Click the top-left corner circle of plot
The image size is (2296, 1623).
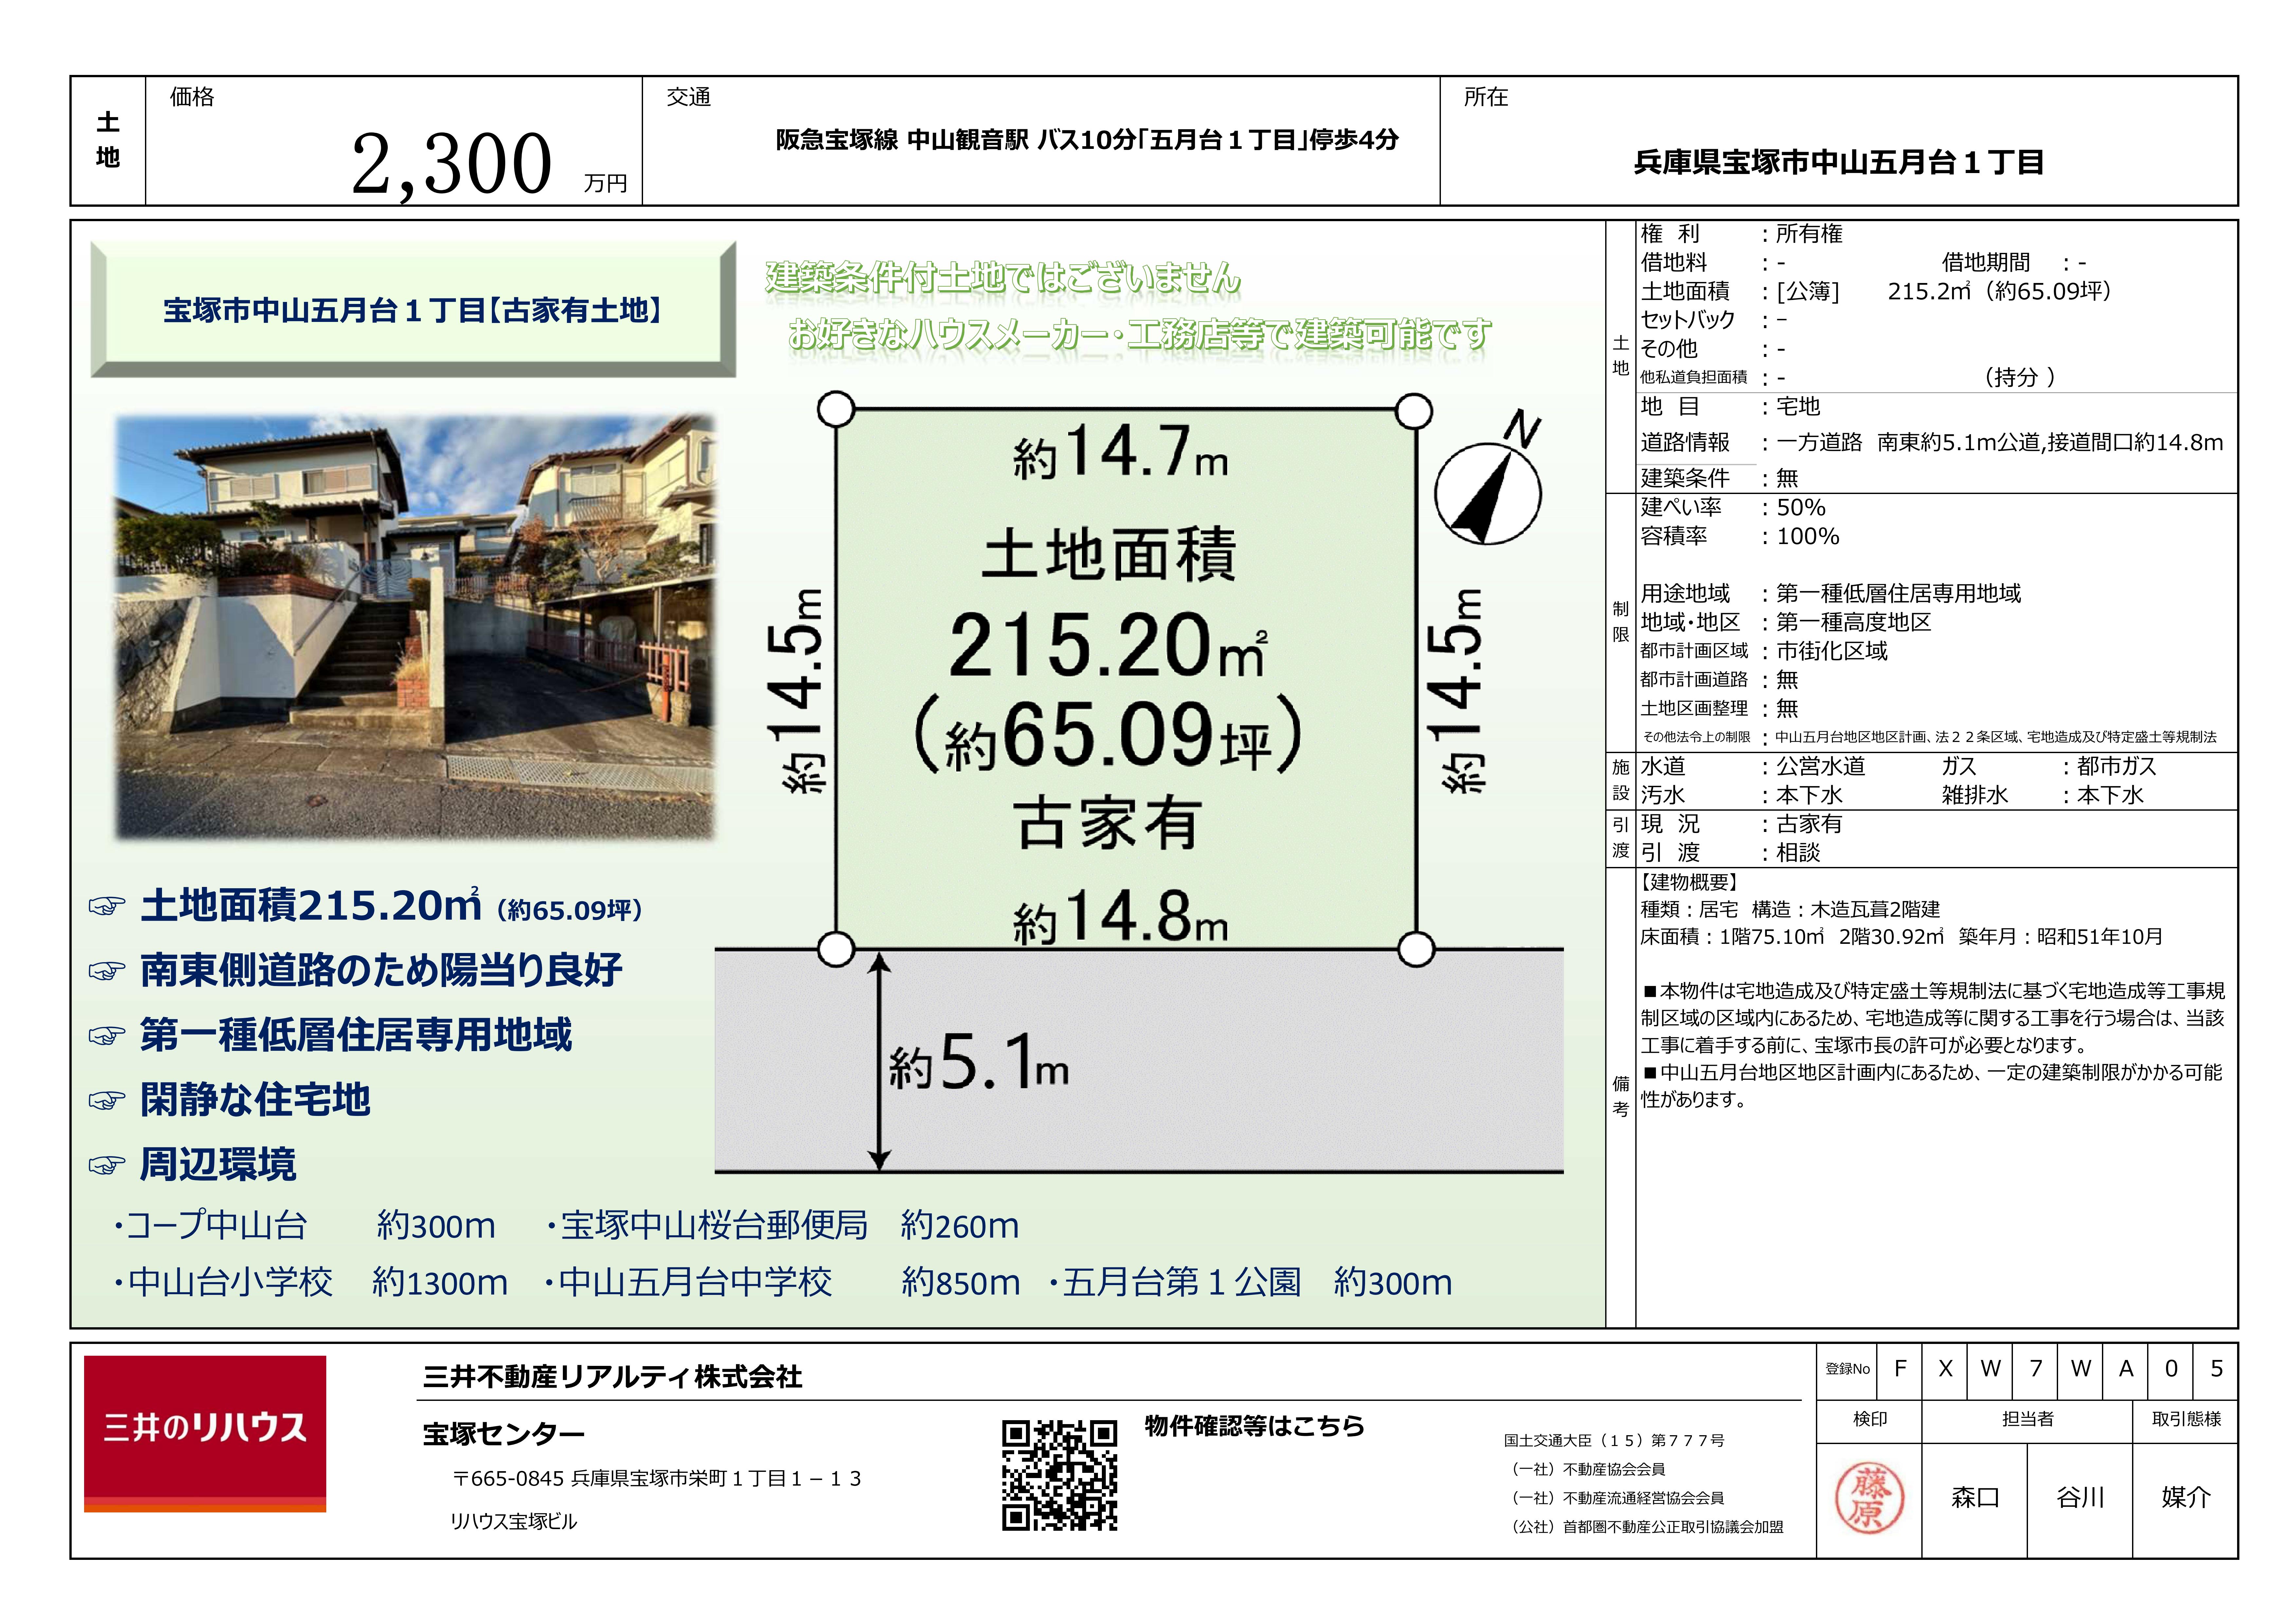[x=836, y=409]
